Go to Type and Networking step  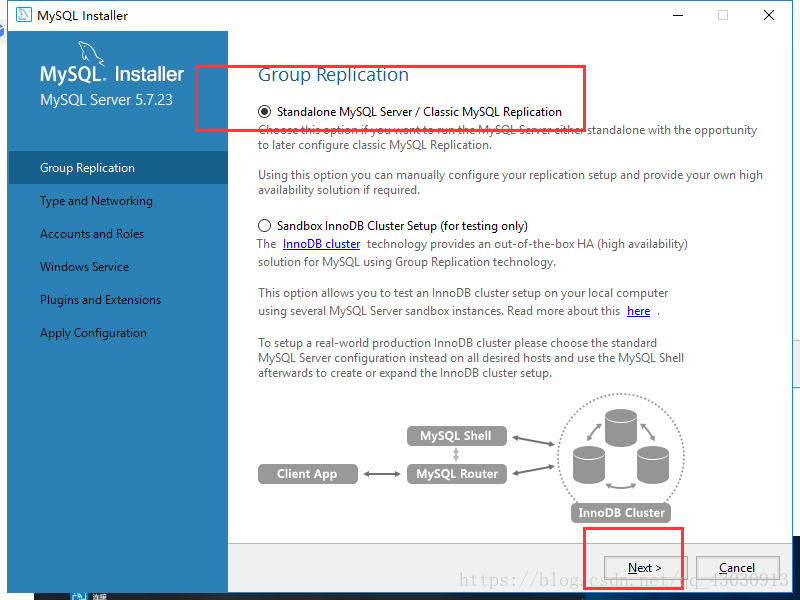pos(96,201)
